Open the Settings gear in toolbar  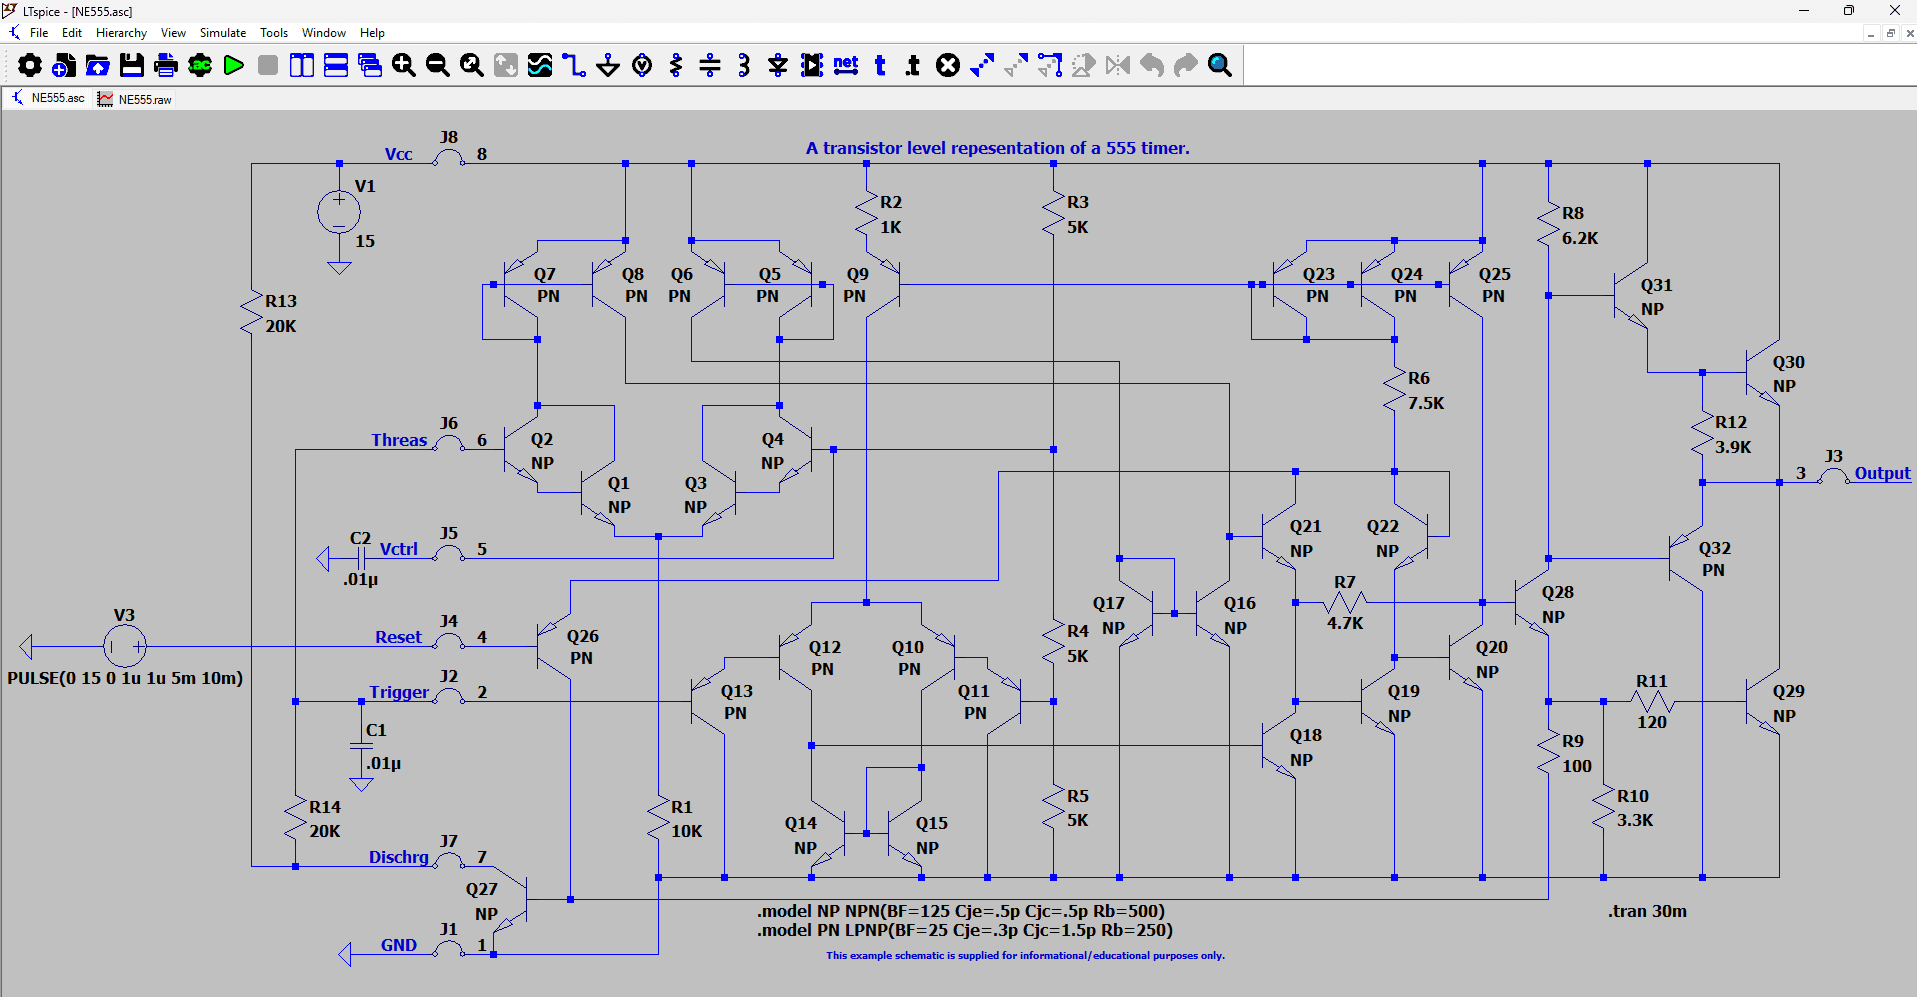pos(30,66)
